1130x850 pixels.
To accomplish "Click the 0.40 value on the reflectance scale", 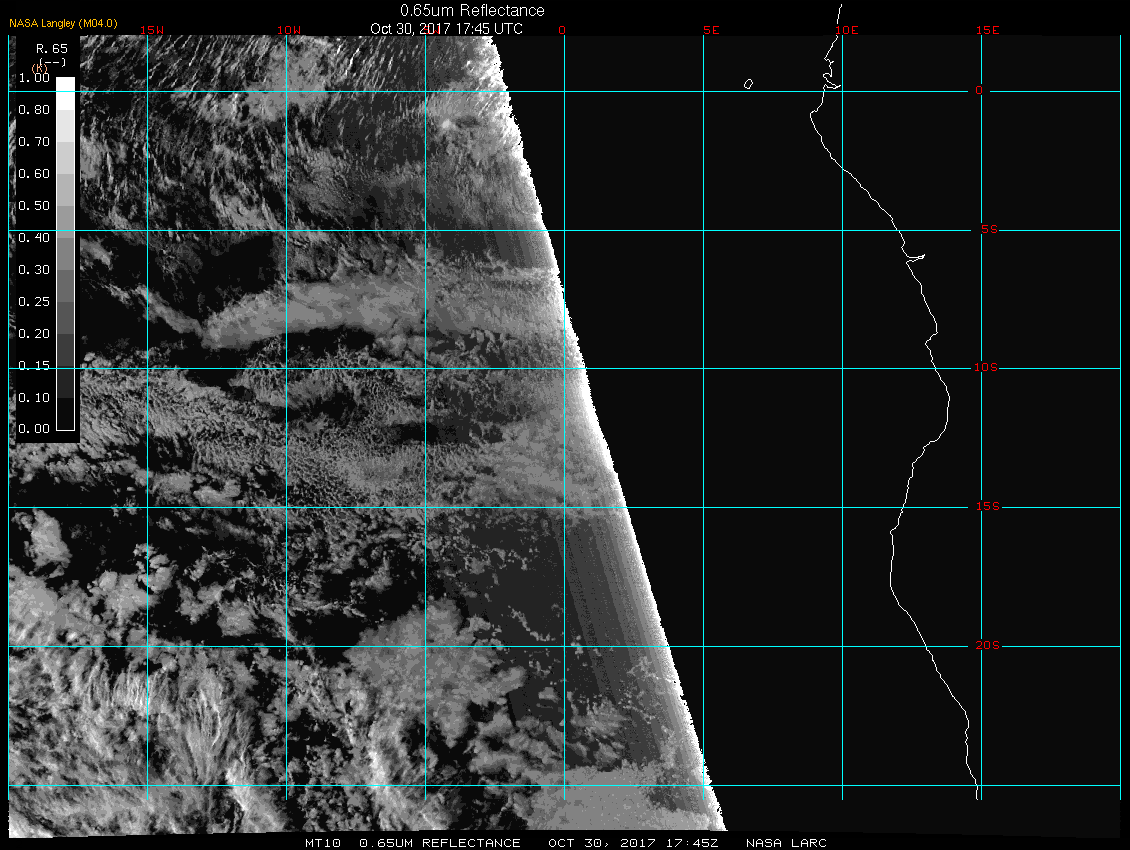I will [34, 238].
